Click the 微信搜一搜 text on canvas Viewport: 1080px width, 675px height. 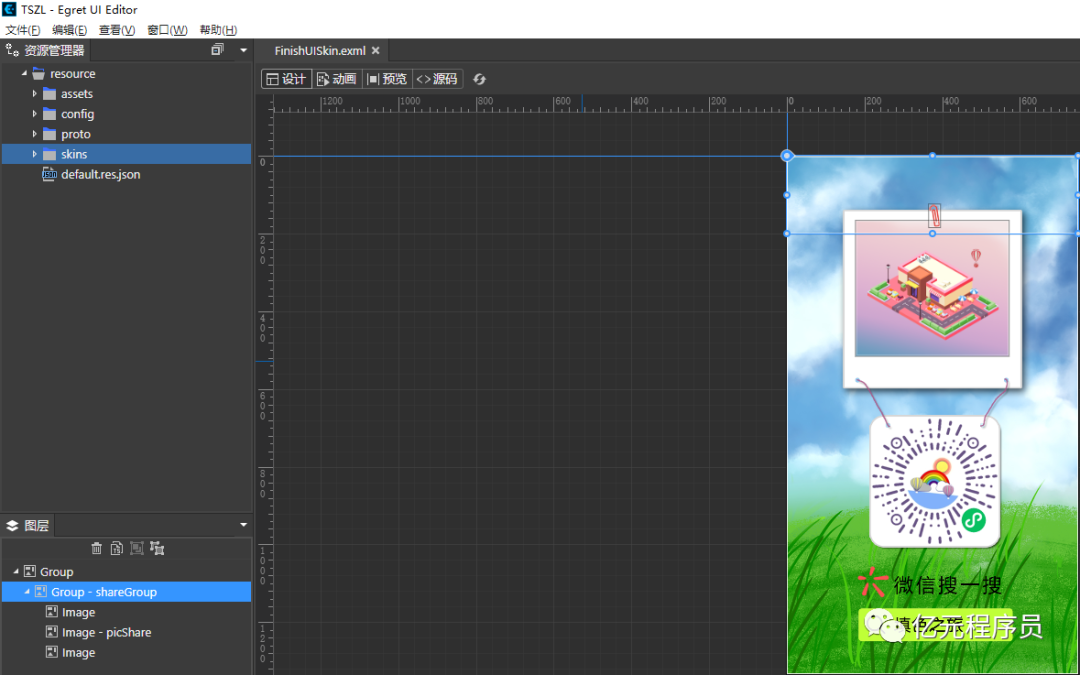tap(947, 585)
